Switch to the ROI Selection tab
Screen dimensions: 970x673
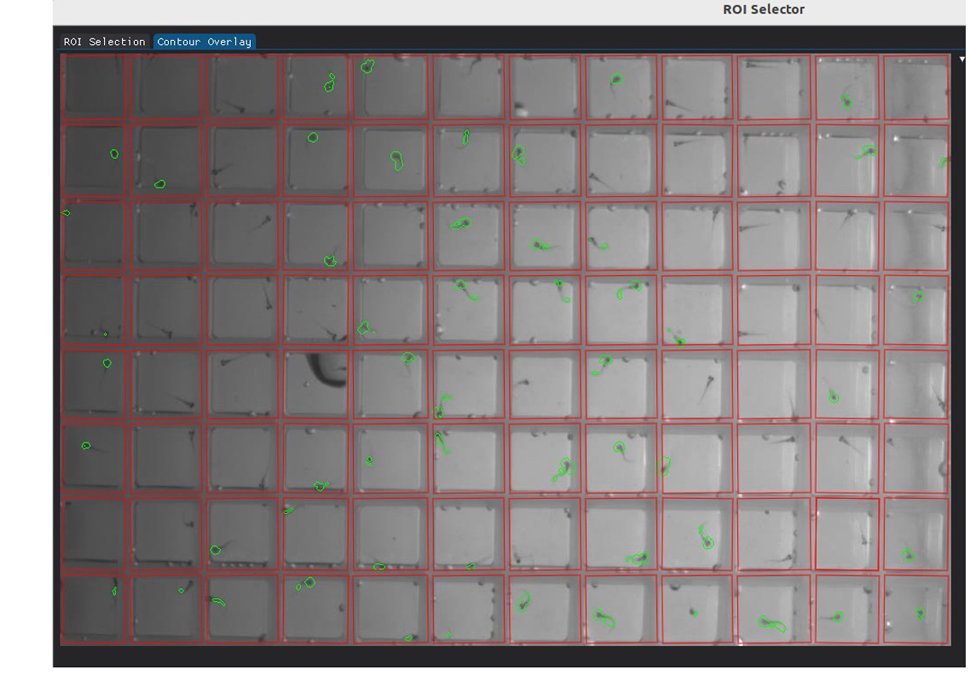pyautogui.click(x=104, y=42)
